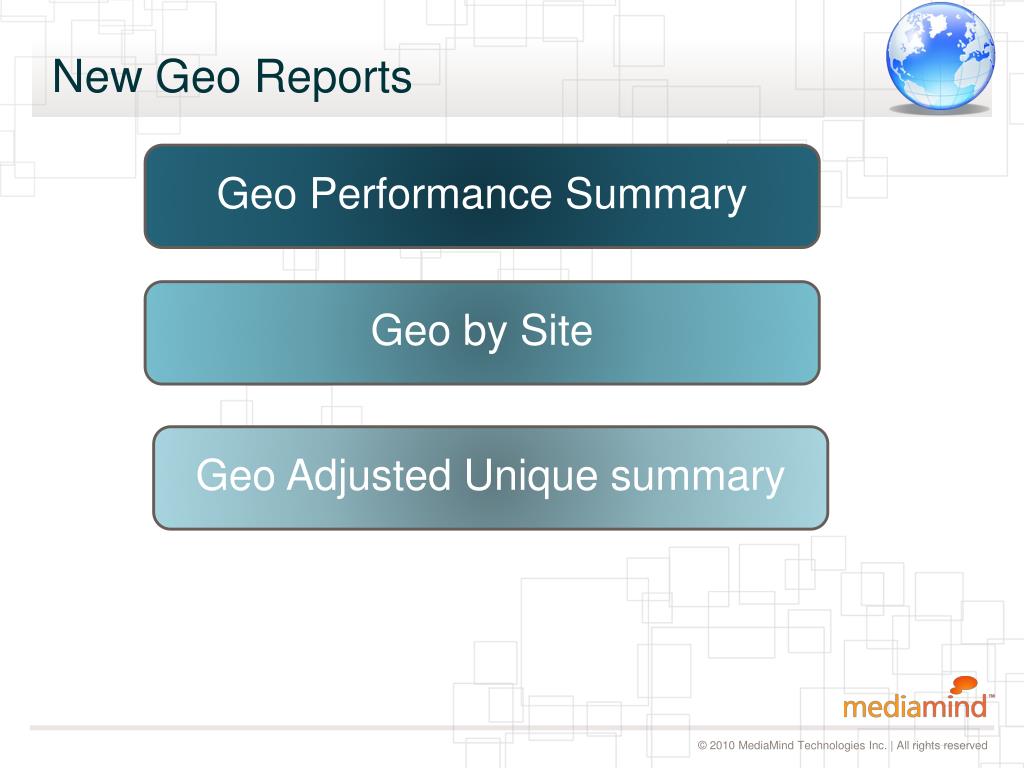This screenshot has width=1024, height=768.
Task: Click the word Performance in dark button
Action: [431, 193]
